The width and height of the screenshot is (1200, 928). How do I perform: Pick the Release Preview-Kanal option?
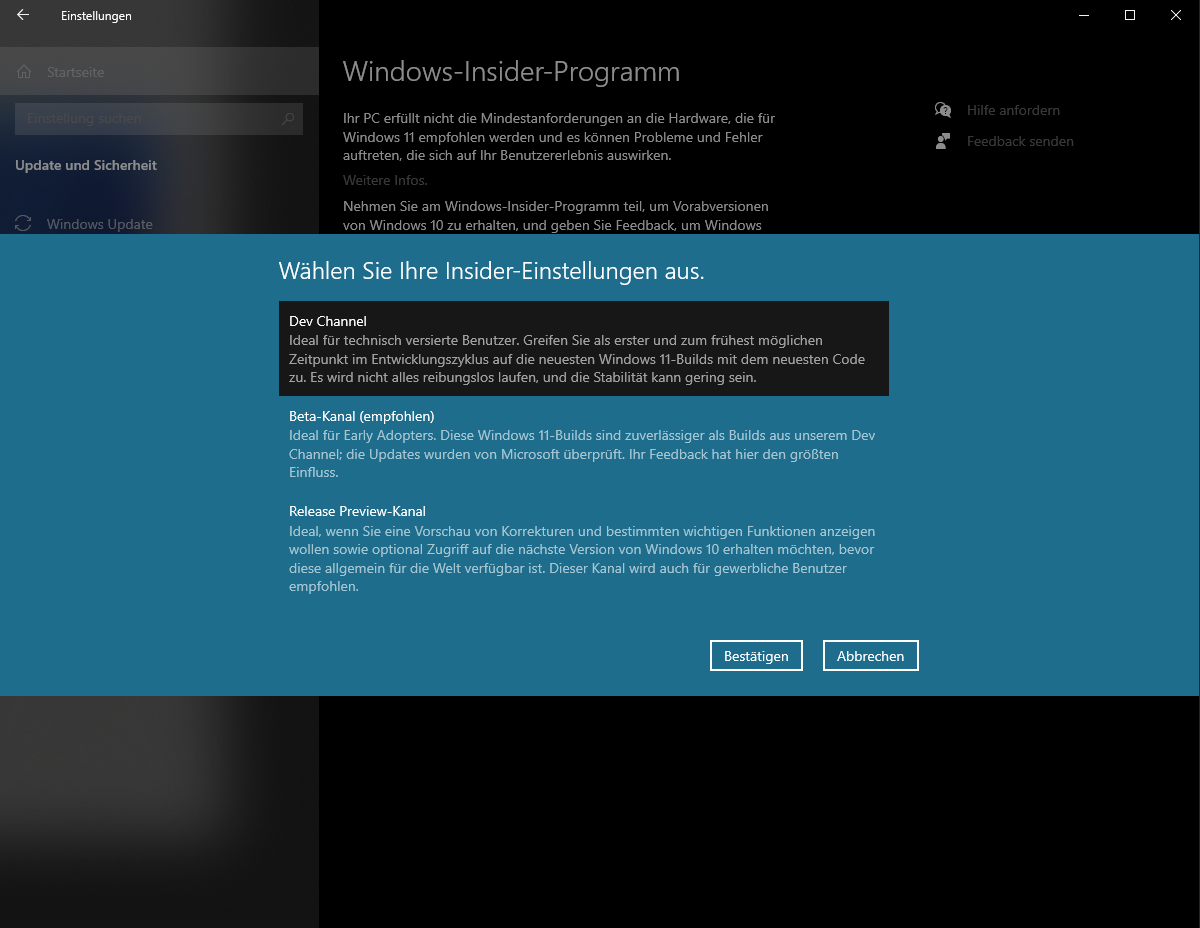(583, 549)
